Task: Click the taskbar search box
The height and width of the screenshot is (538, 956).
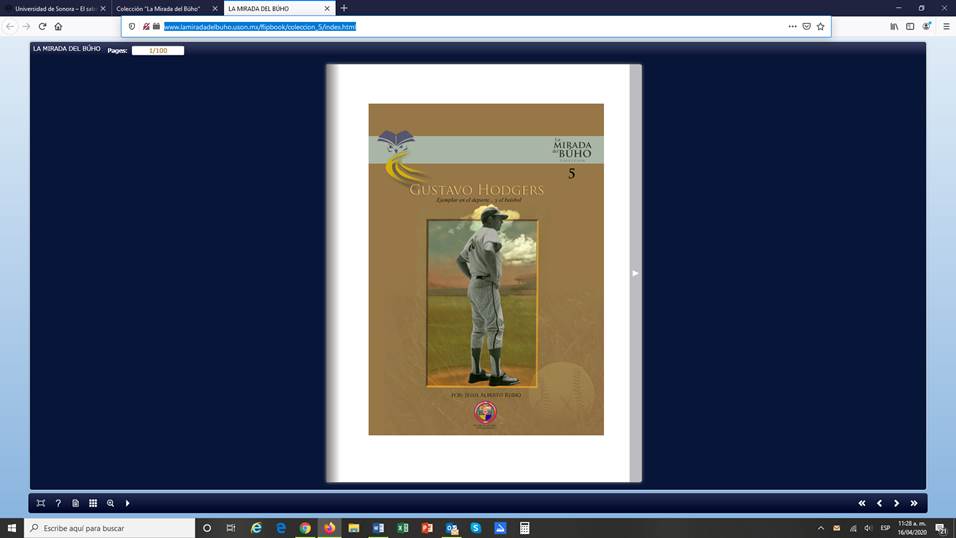Action: coord(110,528)
